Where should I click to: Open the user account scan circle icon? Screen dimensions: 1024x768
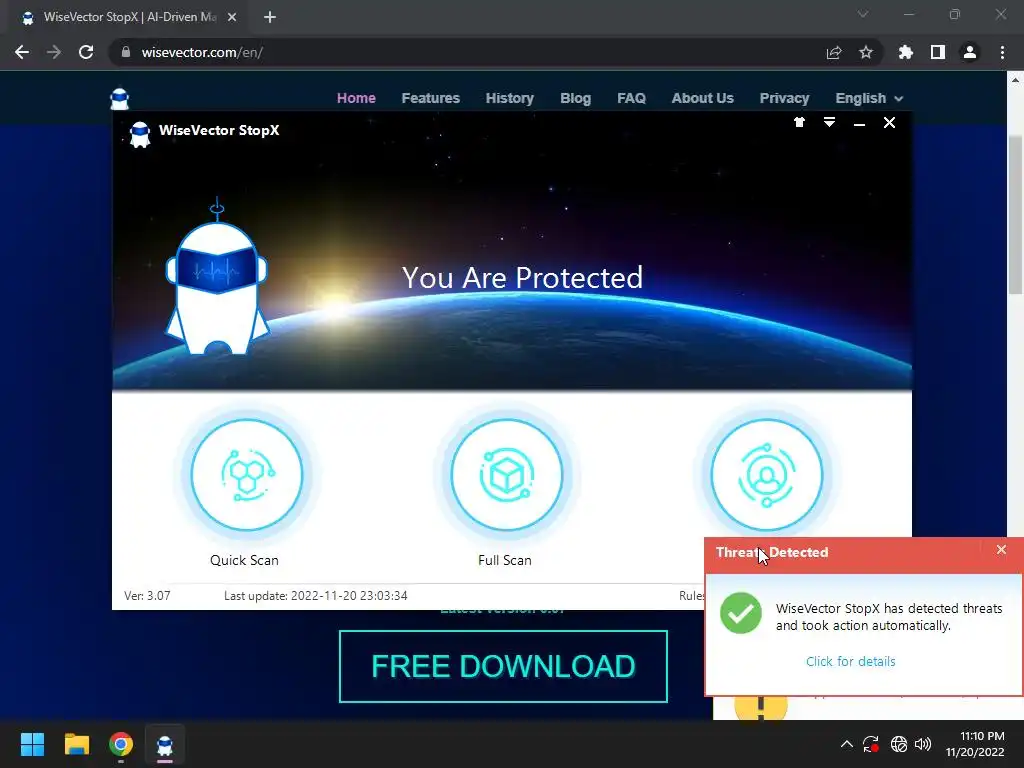pyautogui.click(x=766, y=475)
